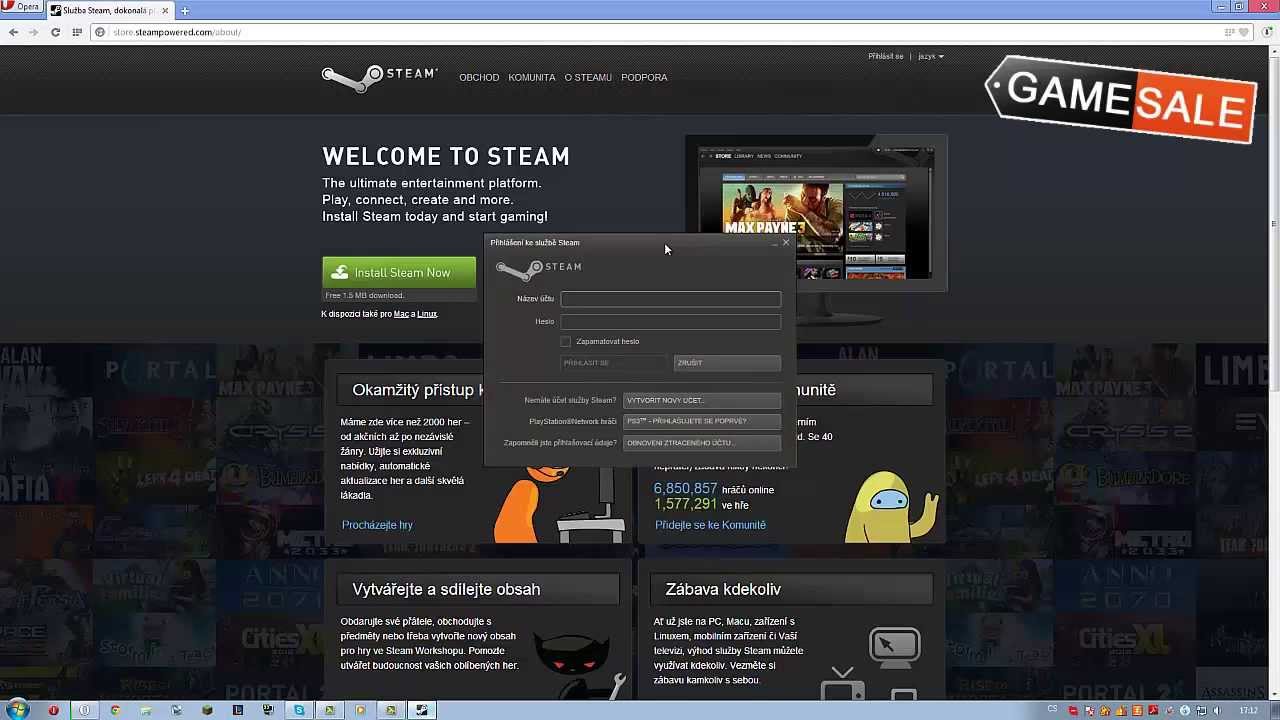
Task: Click VYTVOŘIT NOVÝ ÚČET button
Action: click(x=702, y=400)
